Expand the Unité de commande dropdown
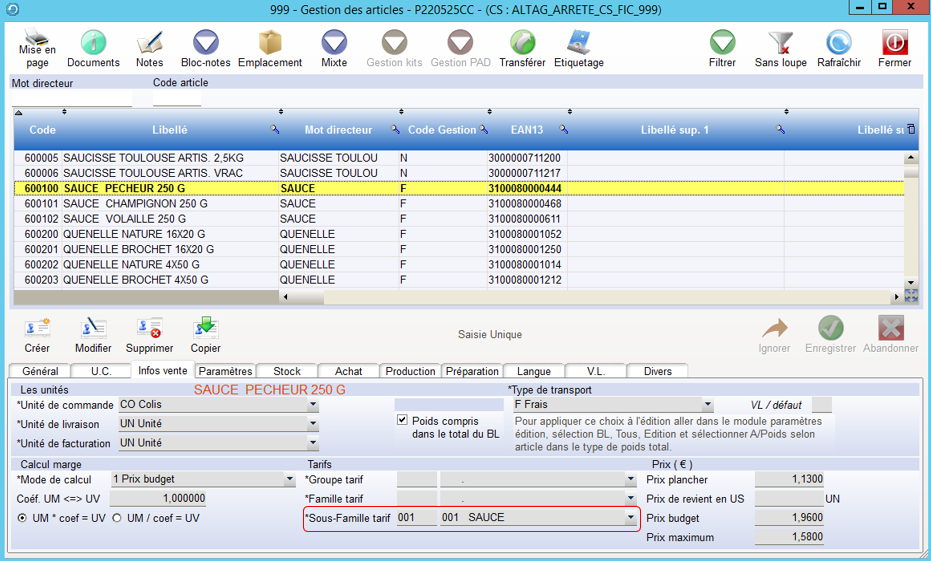 (x=313, y=405)
